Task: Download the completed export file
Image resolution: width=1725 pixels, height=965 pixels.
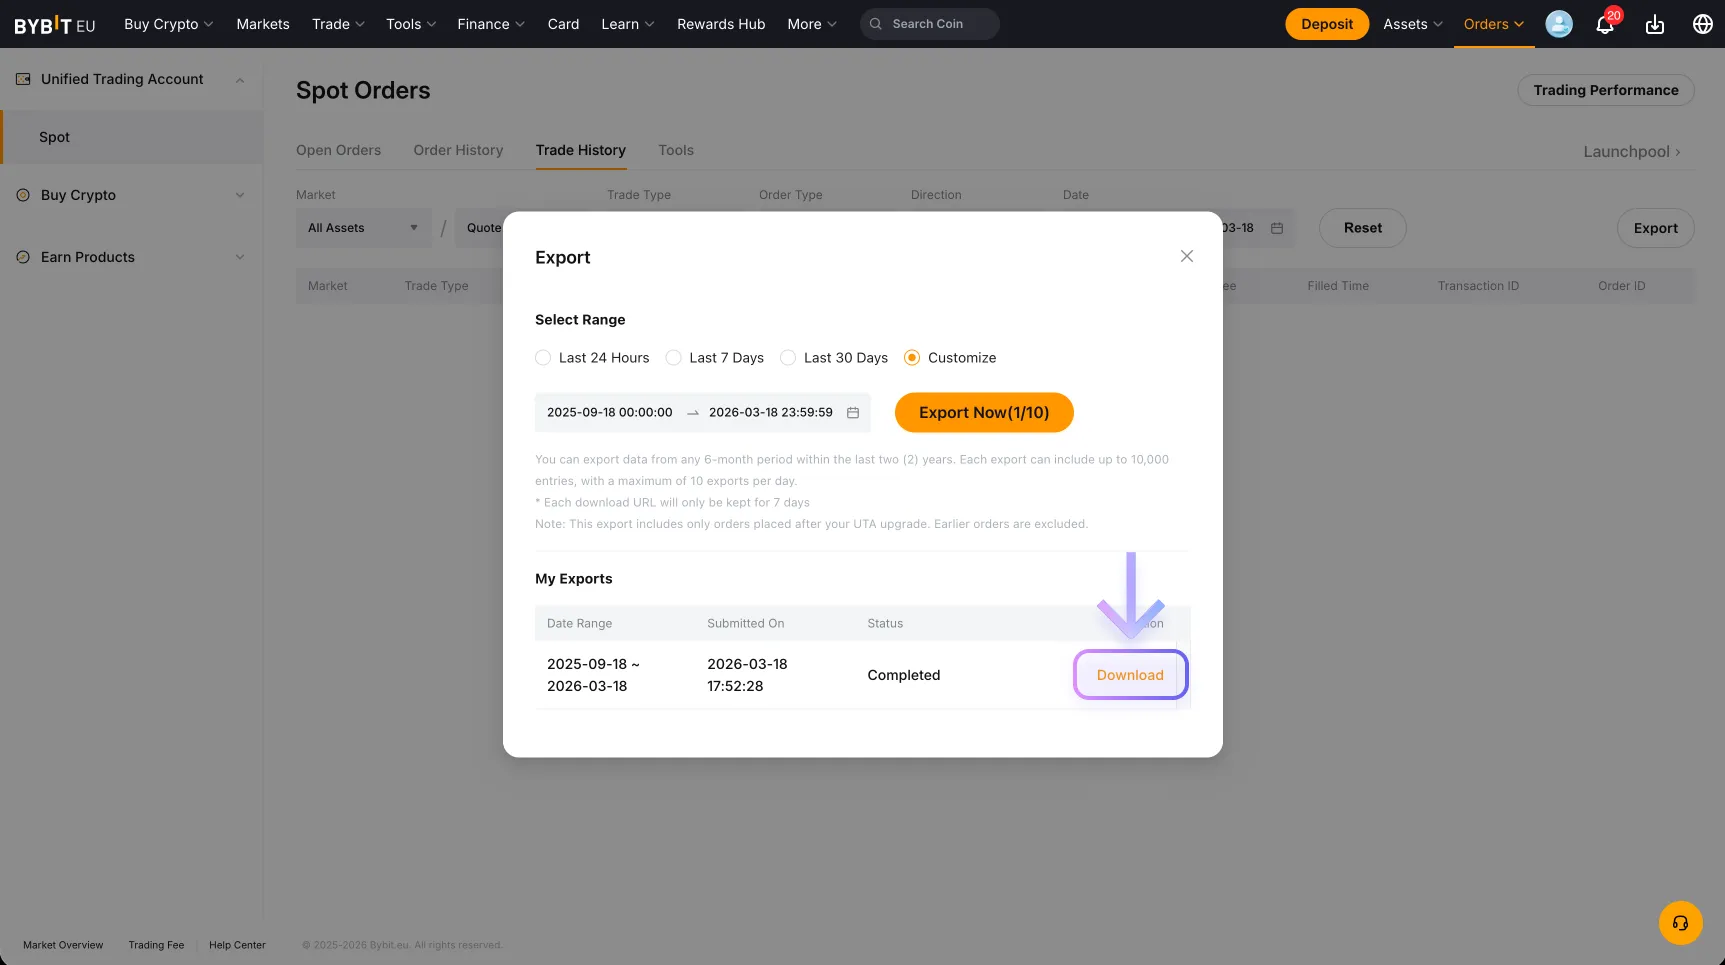Action: (1130, 674)
